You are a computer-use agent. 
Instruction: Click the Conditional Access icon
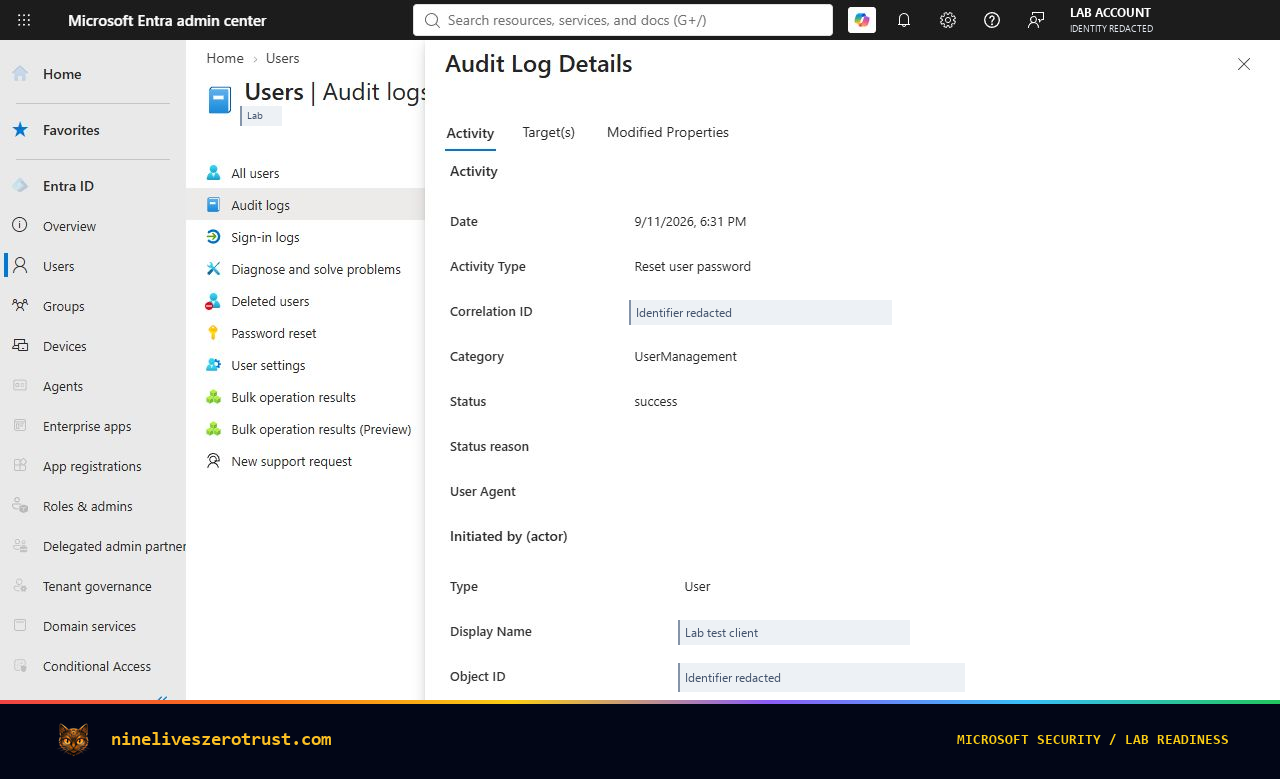[20, 666]
